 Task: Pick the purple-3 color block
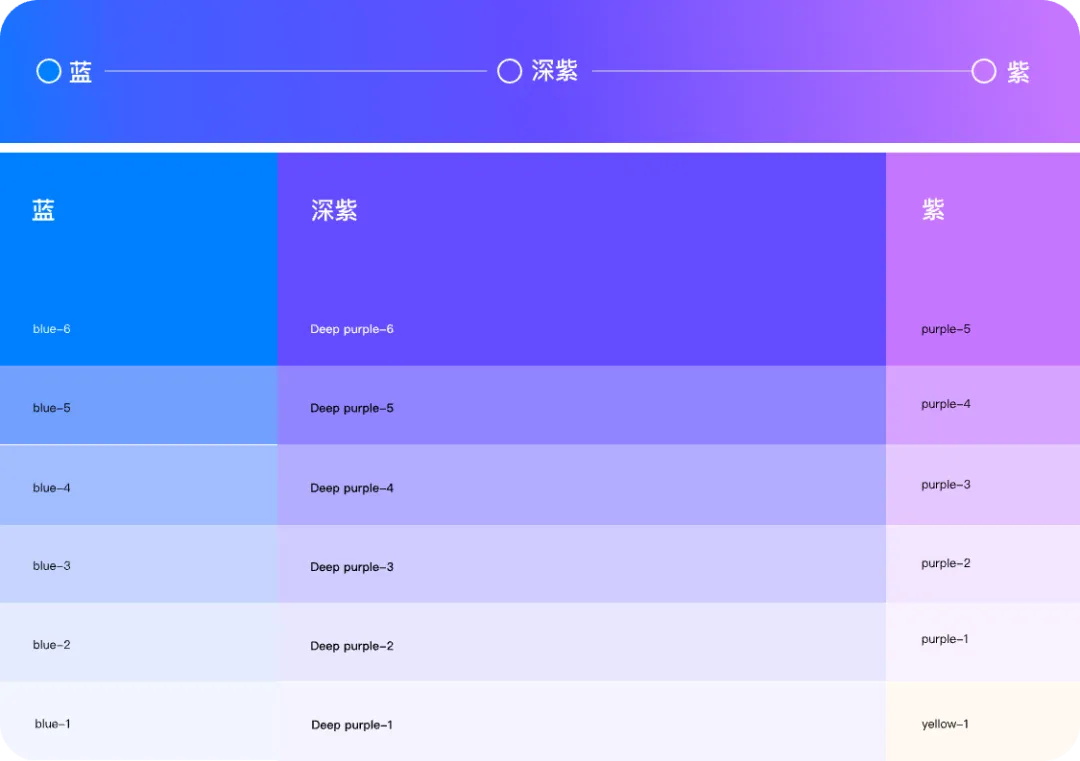pos(982,485)
